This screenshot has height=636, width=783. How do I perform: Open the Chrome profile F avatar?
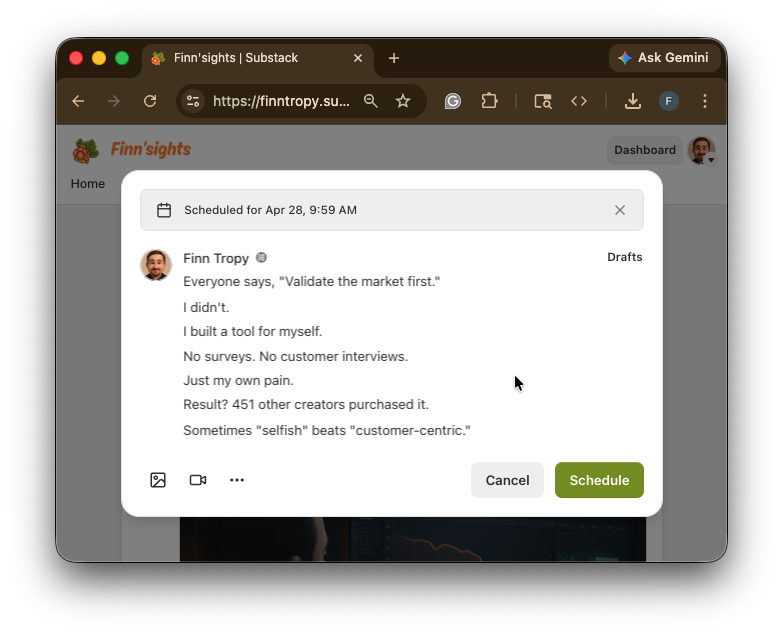coord(669,101)
